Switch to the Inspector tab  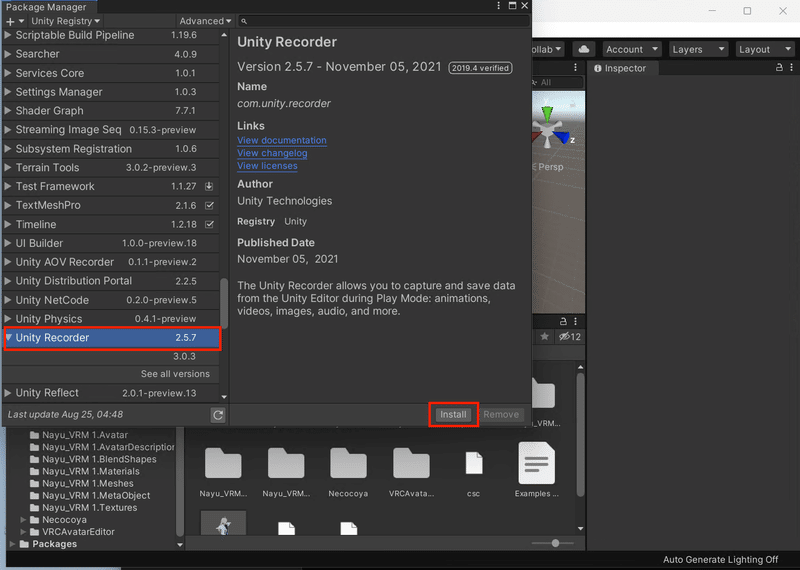click(x=620, y=68)
